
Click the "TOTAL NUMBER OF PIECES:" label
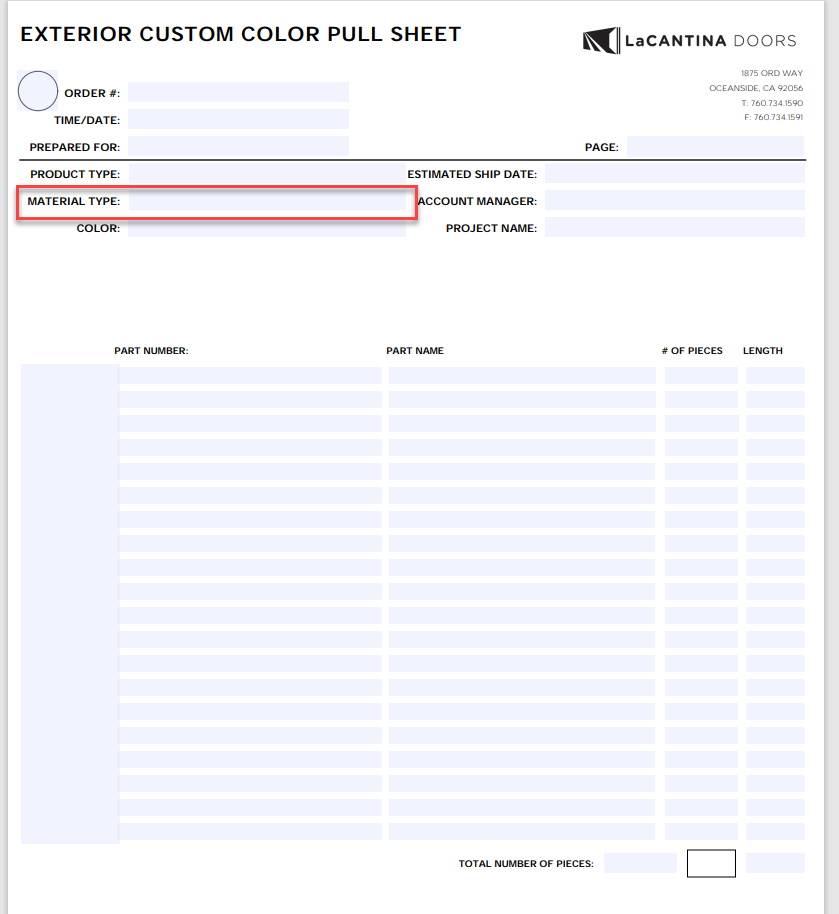click(526, 864)
